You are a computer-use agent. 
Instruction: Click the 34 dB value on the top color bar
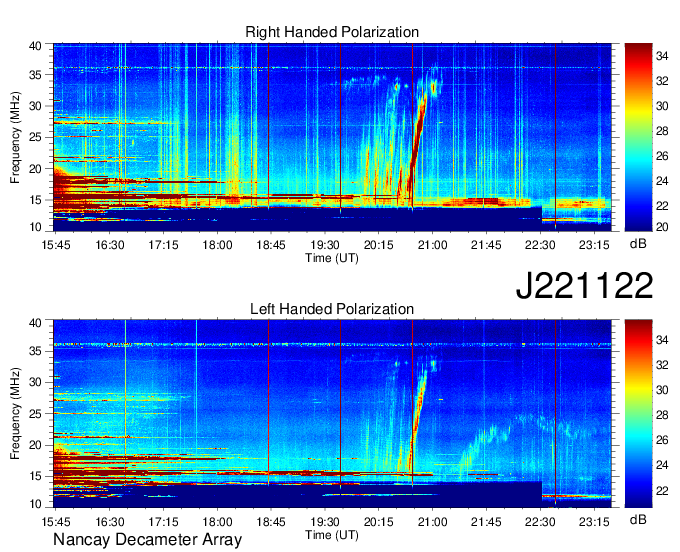[x=662, y=56]
